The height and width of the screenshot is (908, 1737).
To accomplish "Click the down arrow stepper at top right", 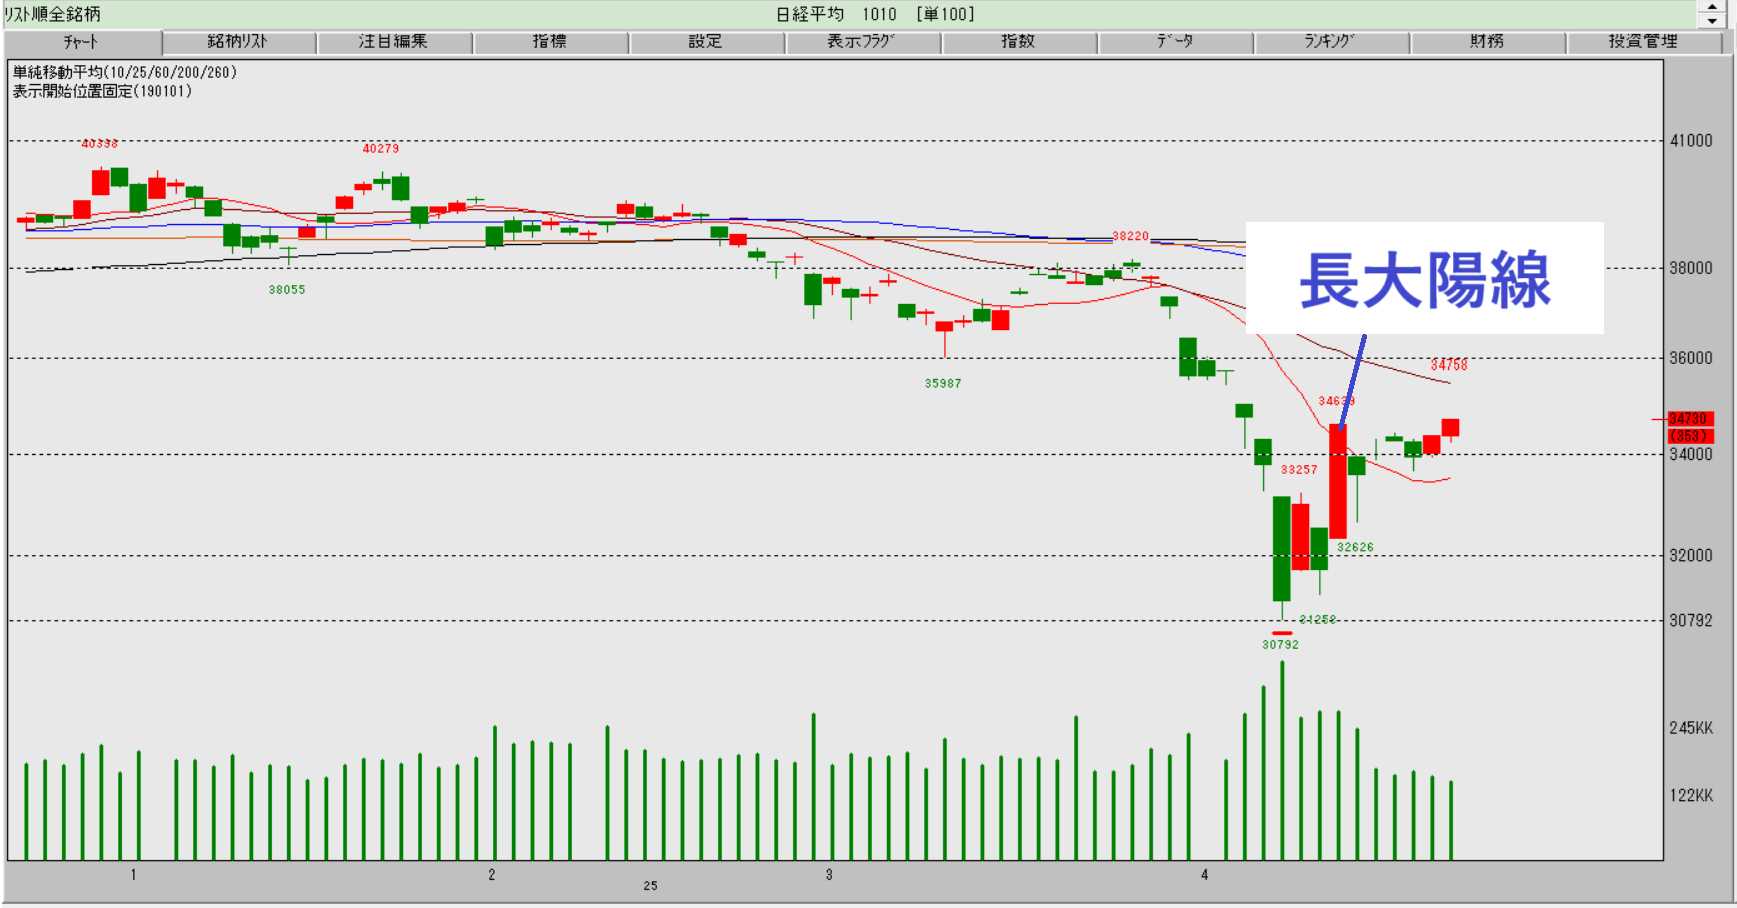I will tap(1712, 21).
